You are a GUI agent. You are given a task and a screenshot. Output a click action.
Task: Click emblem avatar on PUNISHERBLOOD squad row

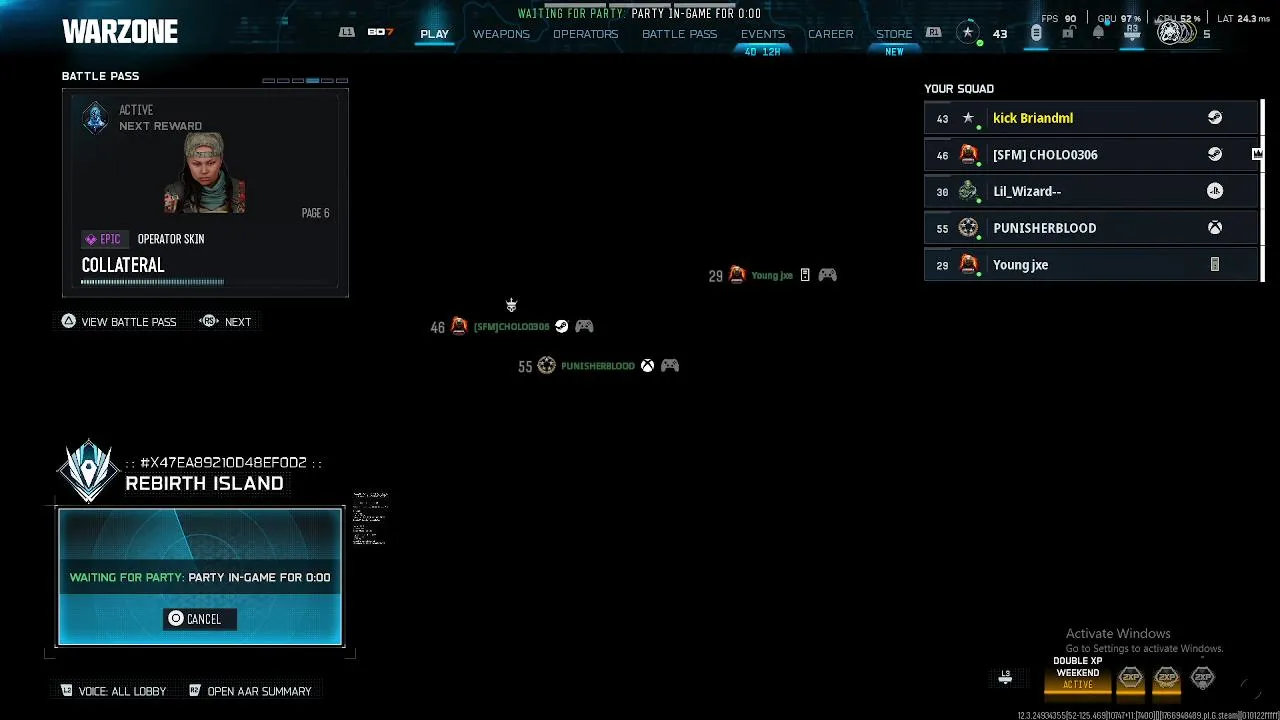click(968, 228)
